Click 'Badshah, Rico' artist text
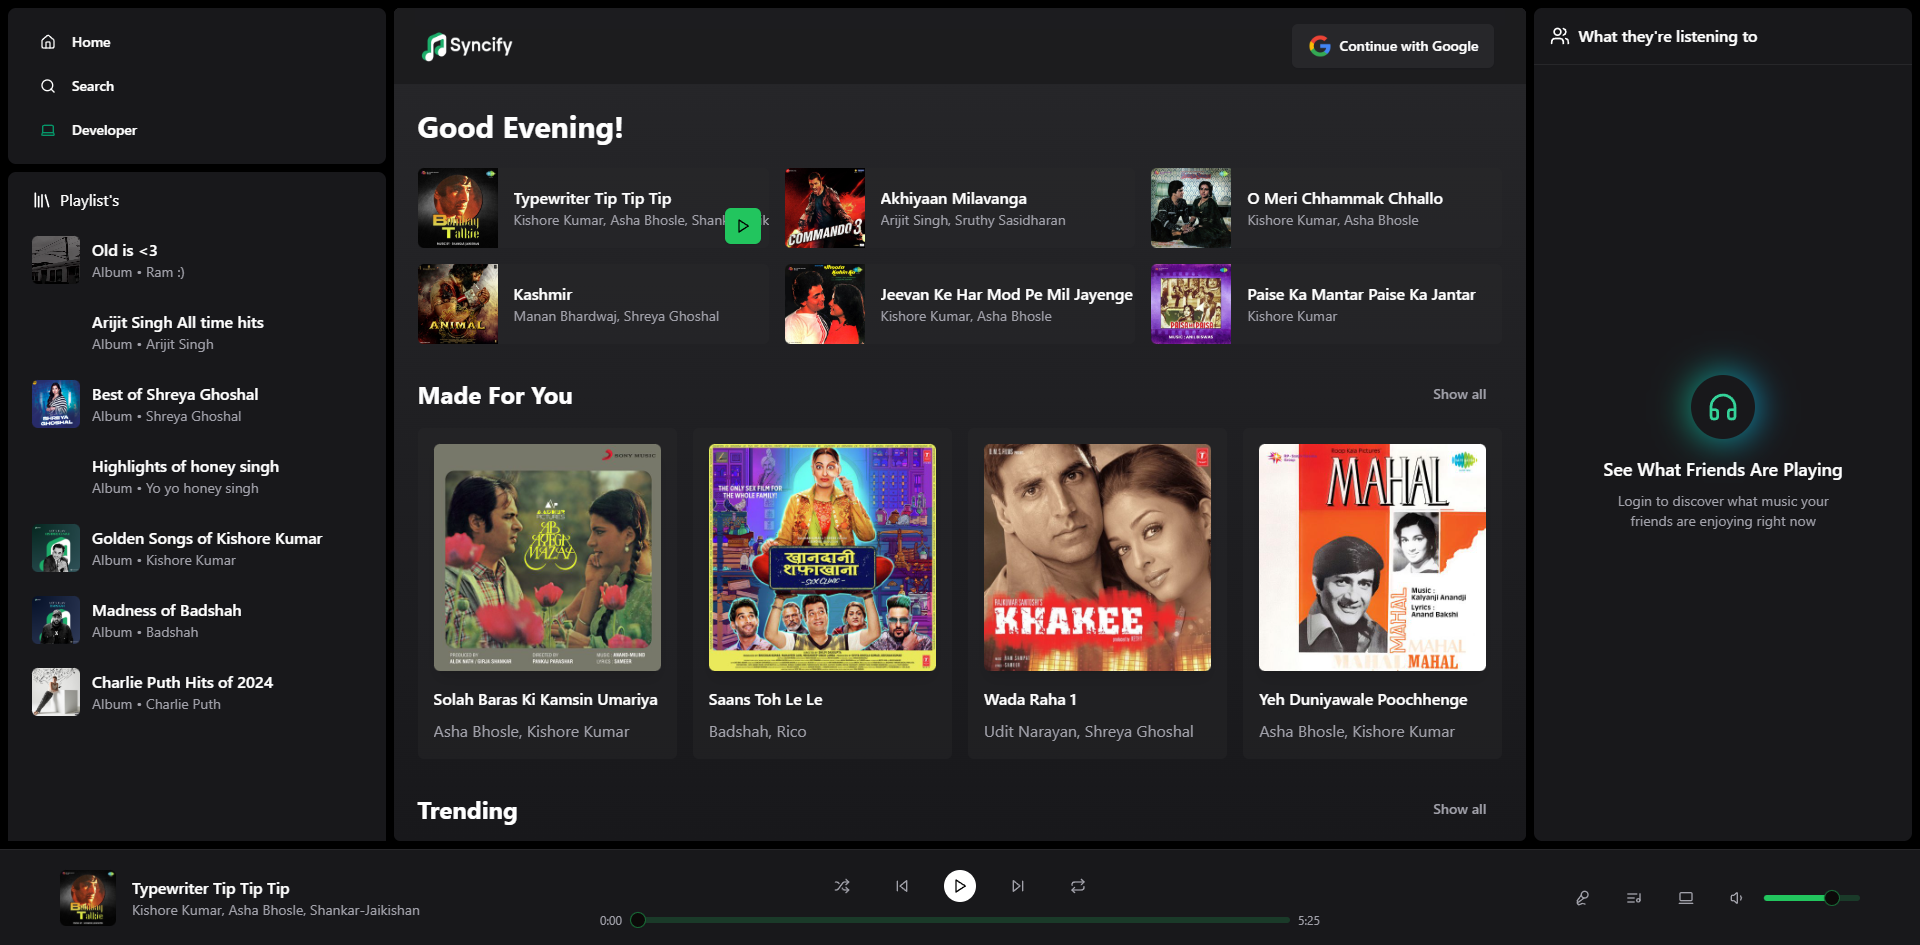The width and height of the screenshot is (1920, 945). pyautogui.click(x=757, y=731)
